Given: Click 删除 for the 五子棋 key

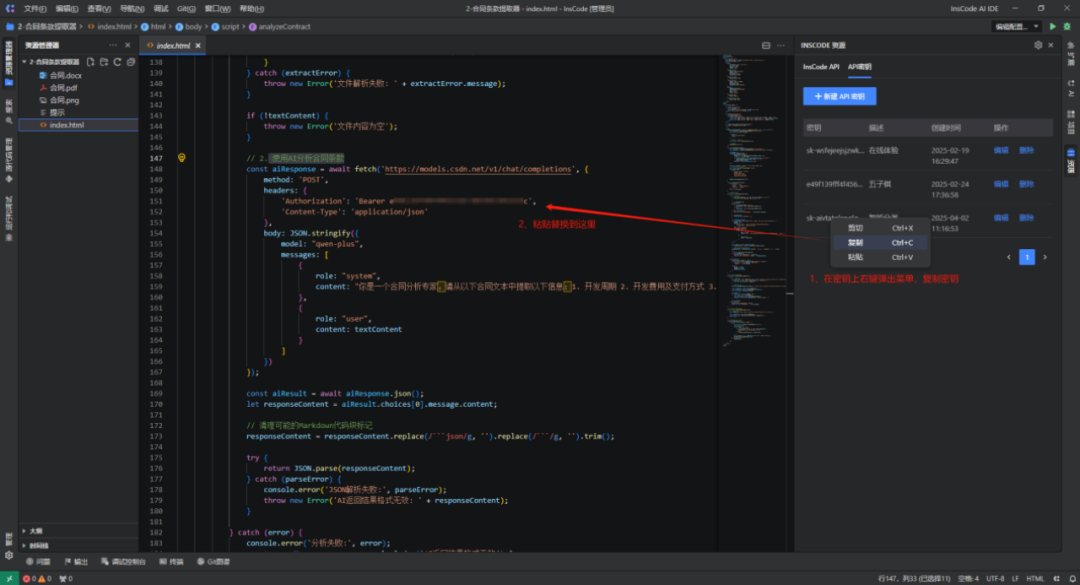Looking at the screenshot, I should point(1026,184).
